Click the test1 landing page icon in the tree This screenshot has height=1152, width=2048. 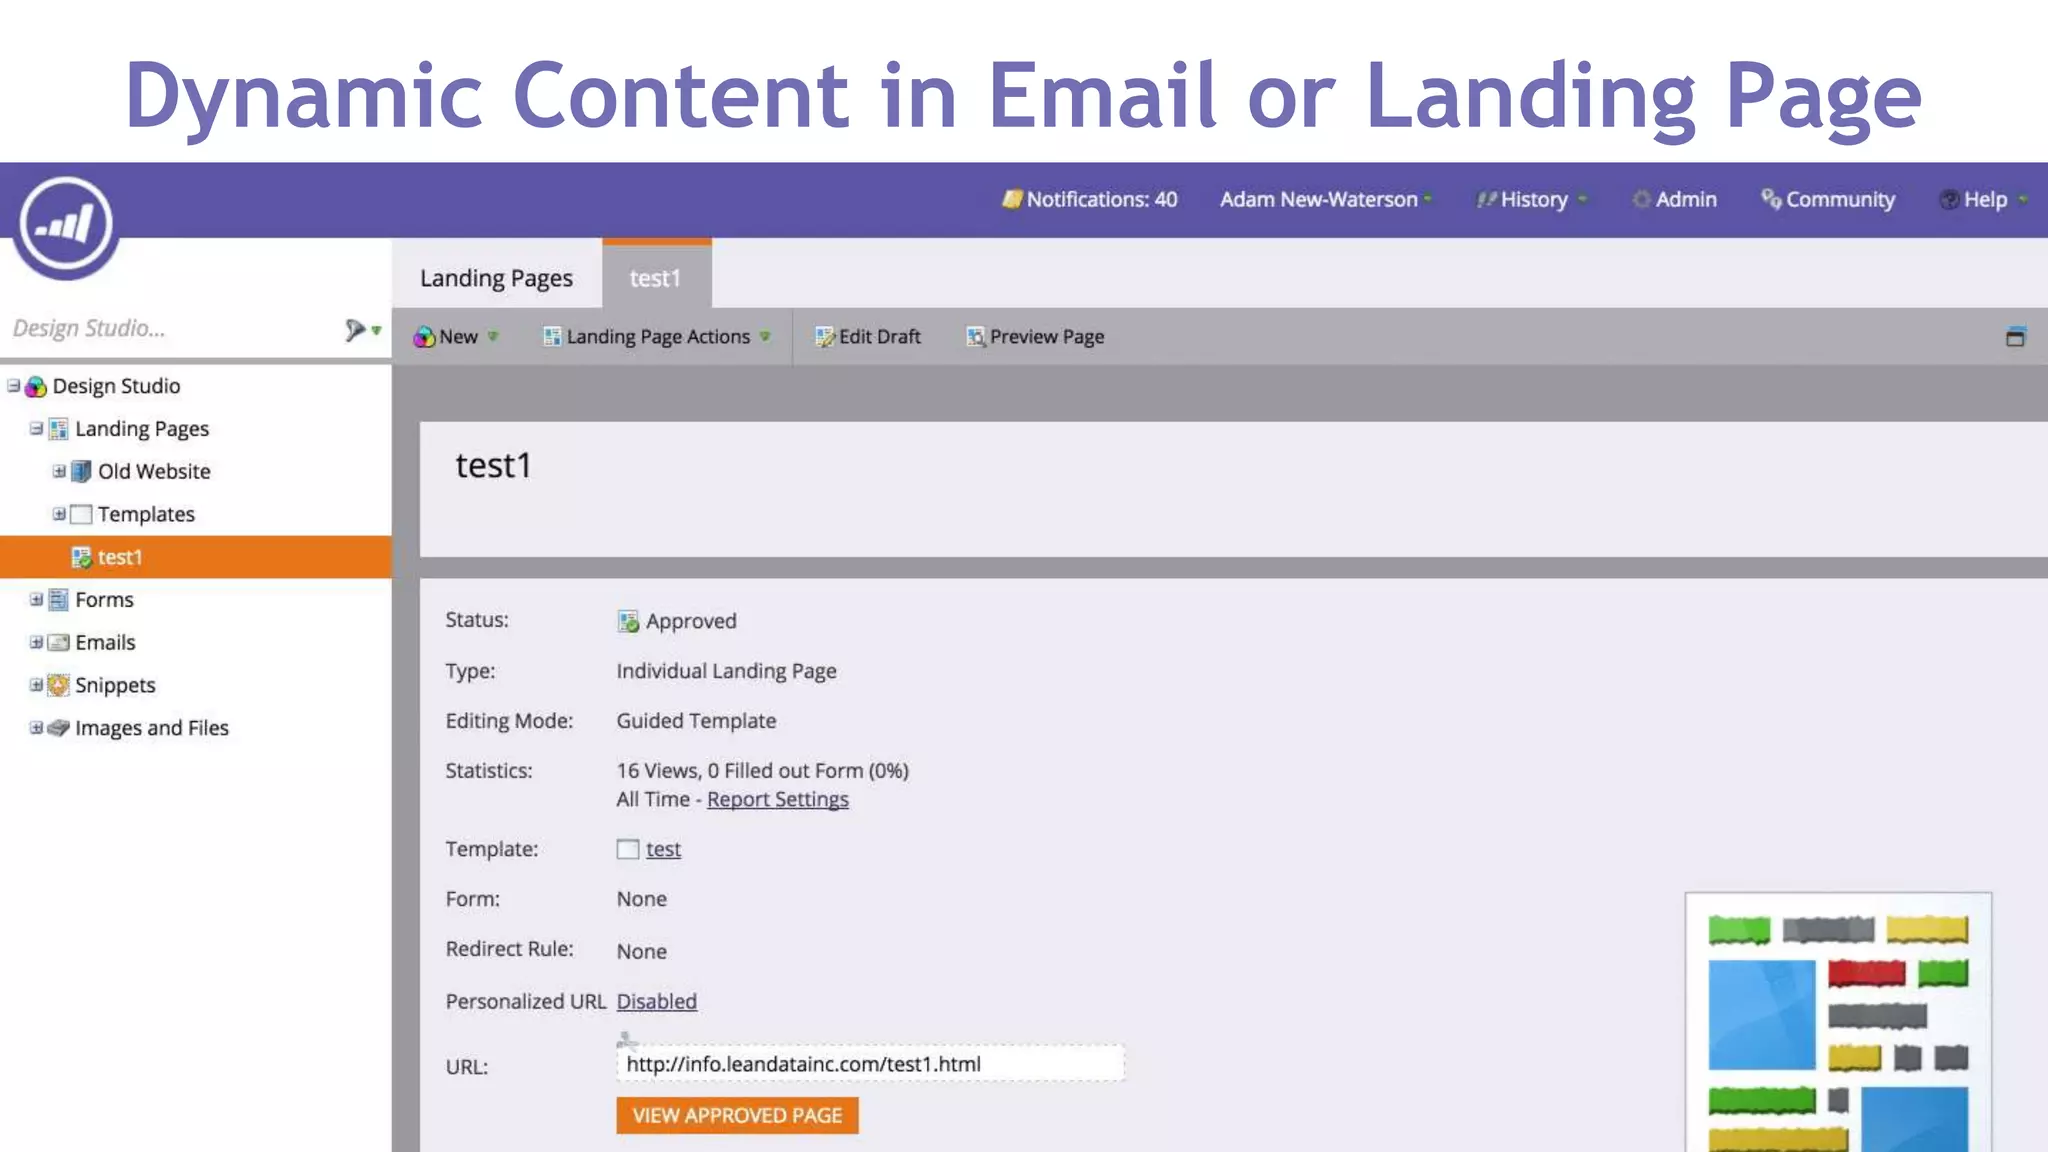pos(81,557)
